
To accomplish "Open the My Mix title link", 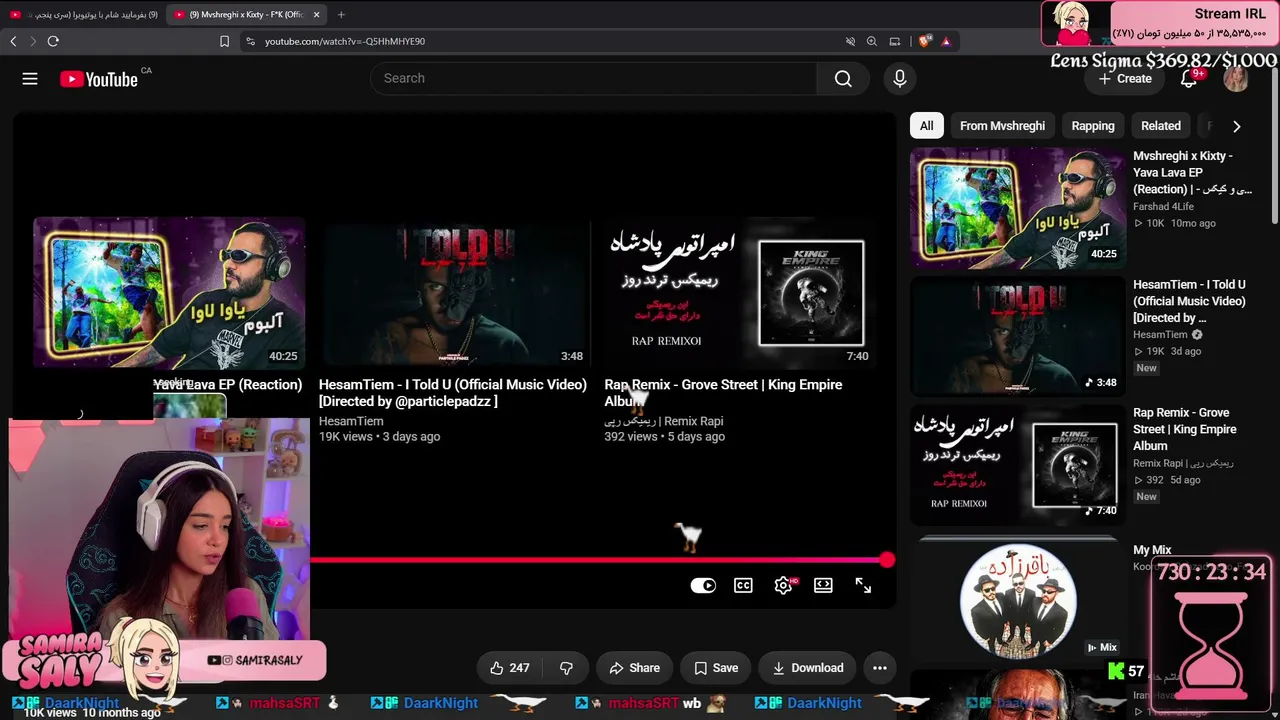I will coord(1152,550).
